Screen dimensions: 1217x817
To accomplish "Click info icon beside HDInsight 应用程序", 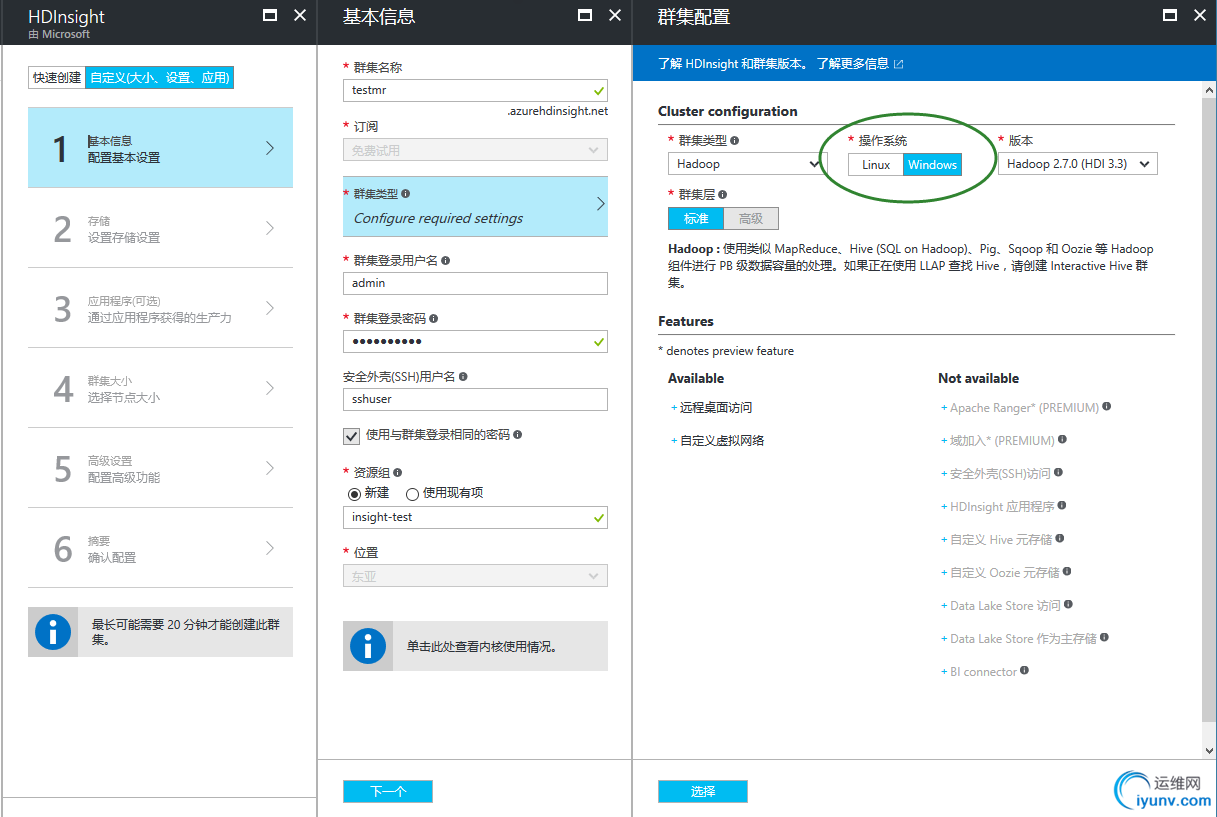I will tap(1061, 506).
